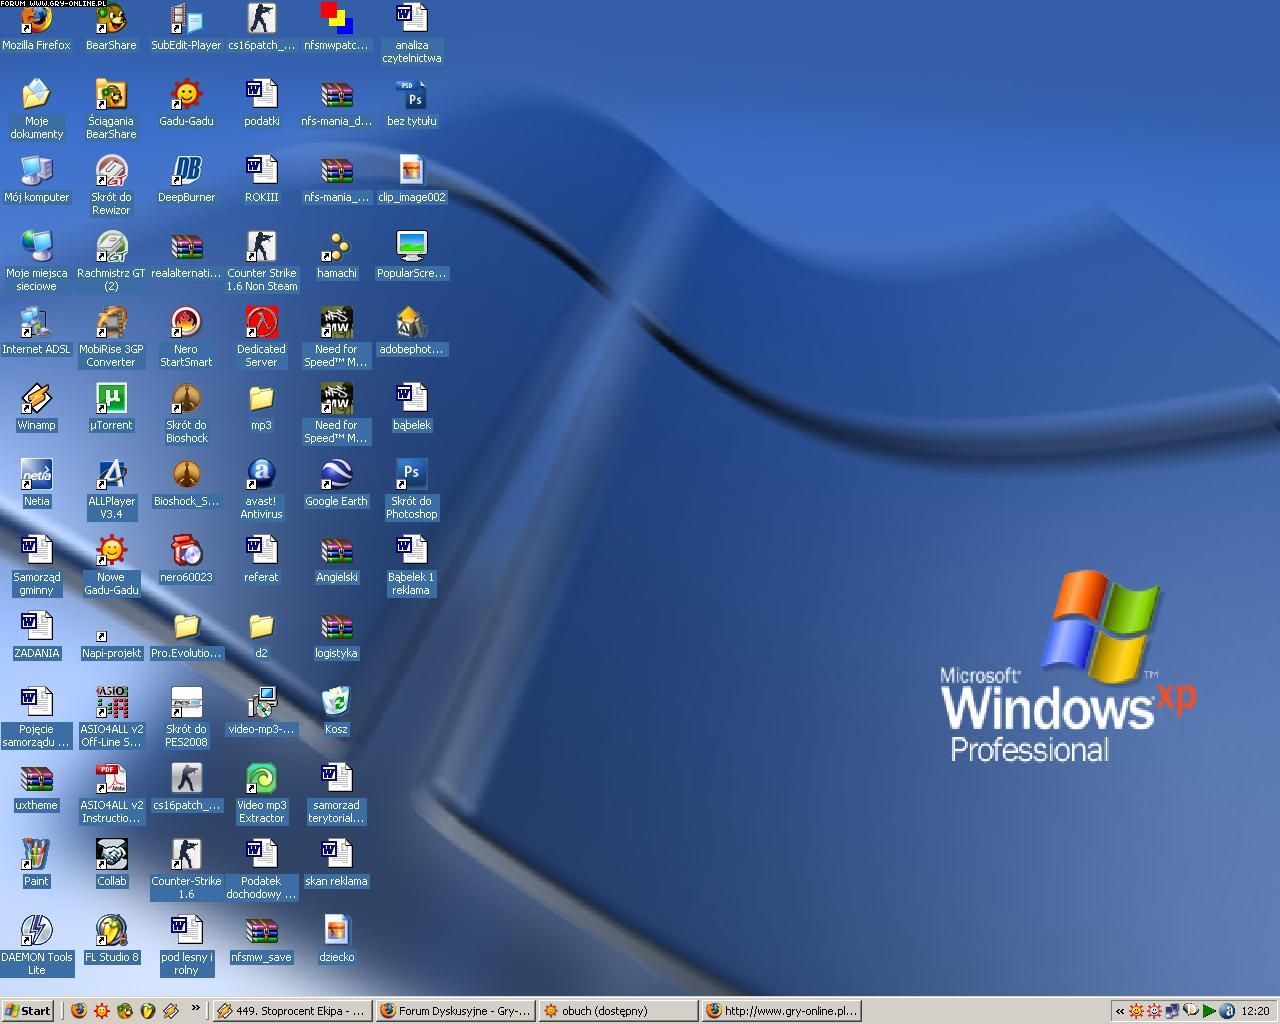Select the Moje miejsca sieciowe icon
This screenshot has width=1280, height=1024.
[36, 261]
